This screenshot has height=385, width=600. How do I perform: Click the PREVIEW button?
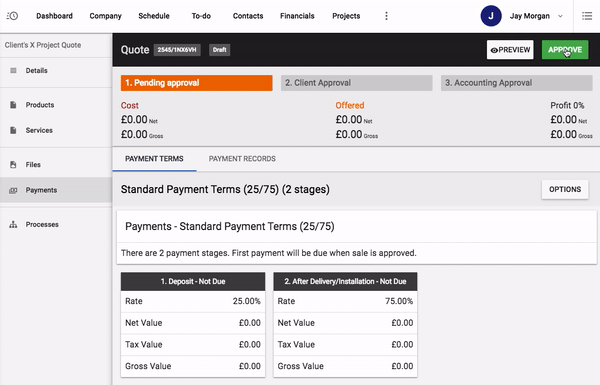click(510, 50)
